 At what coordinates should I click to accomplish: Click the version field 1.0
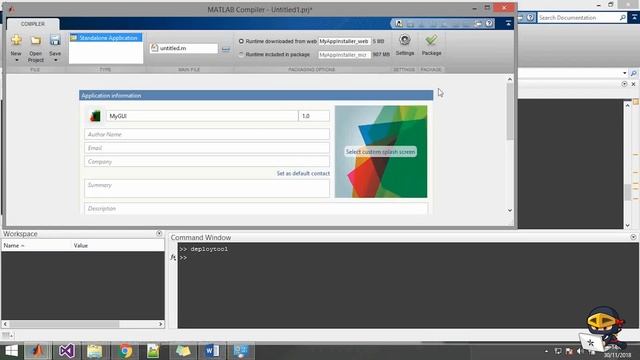[x=314, y=116]
